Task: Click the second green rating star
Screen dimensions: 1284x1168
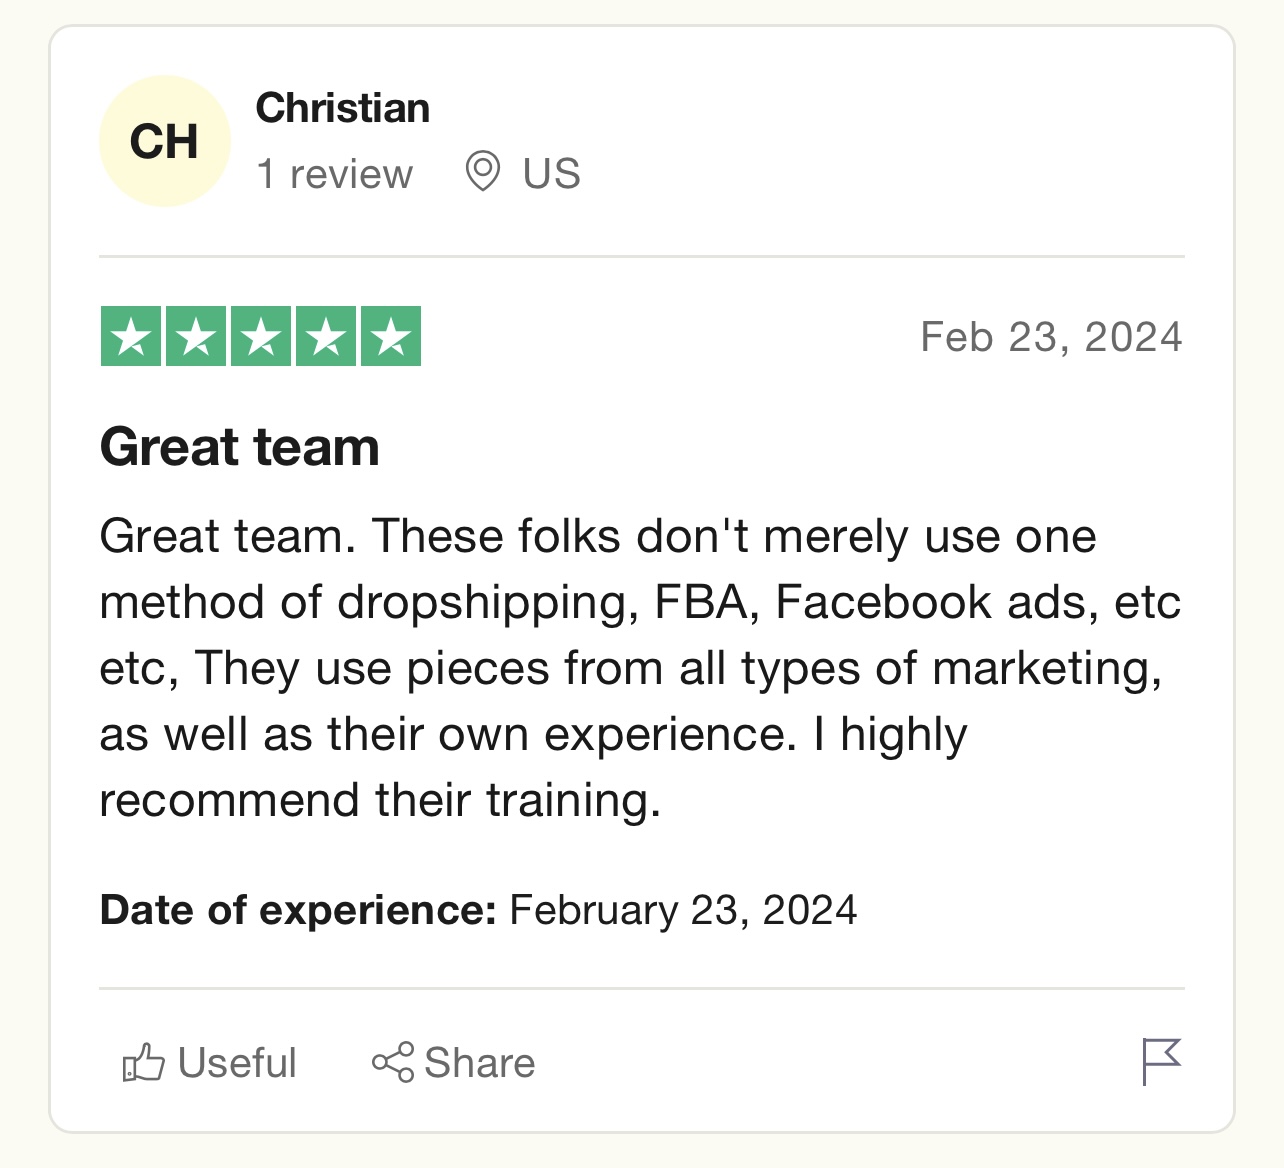Action: tap(196, 336)
